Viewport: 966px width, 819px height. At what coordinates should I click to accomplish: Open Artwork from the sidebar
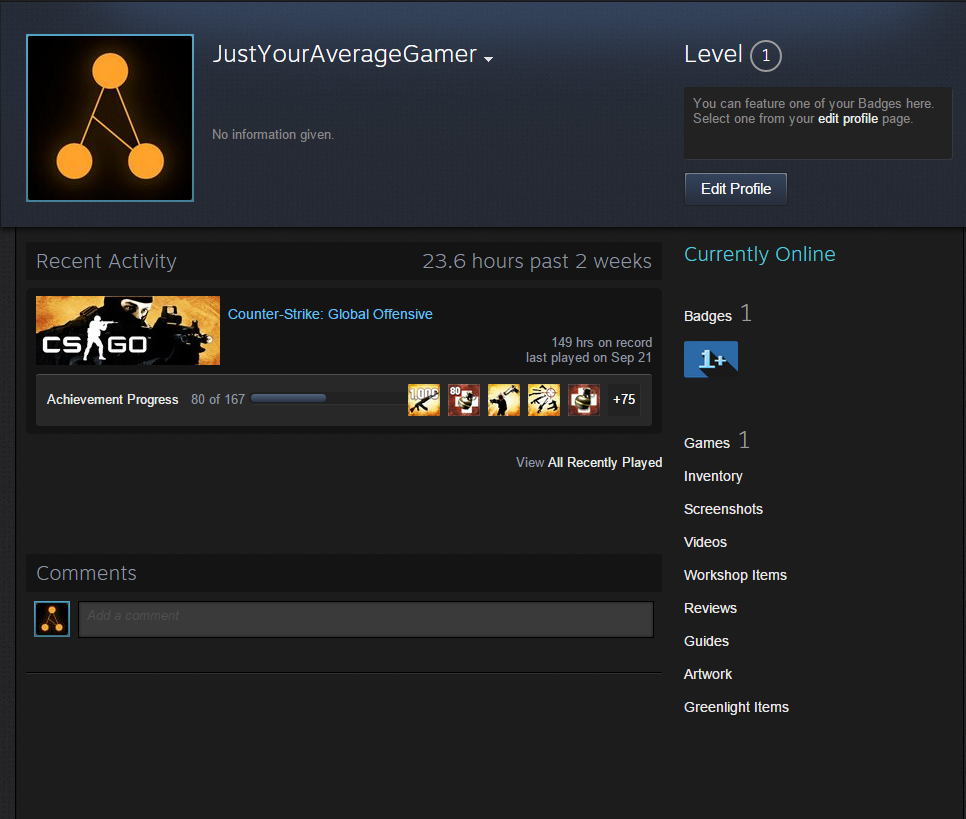pos(708,674)
